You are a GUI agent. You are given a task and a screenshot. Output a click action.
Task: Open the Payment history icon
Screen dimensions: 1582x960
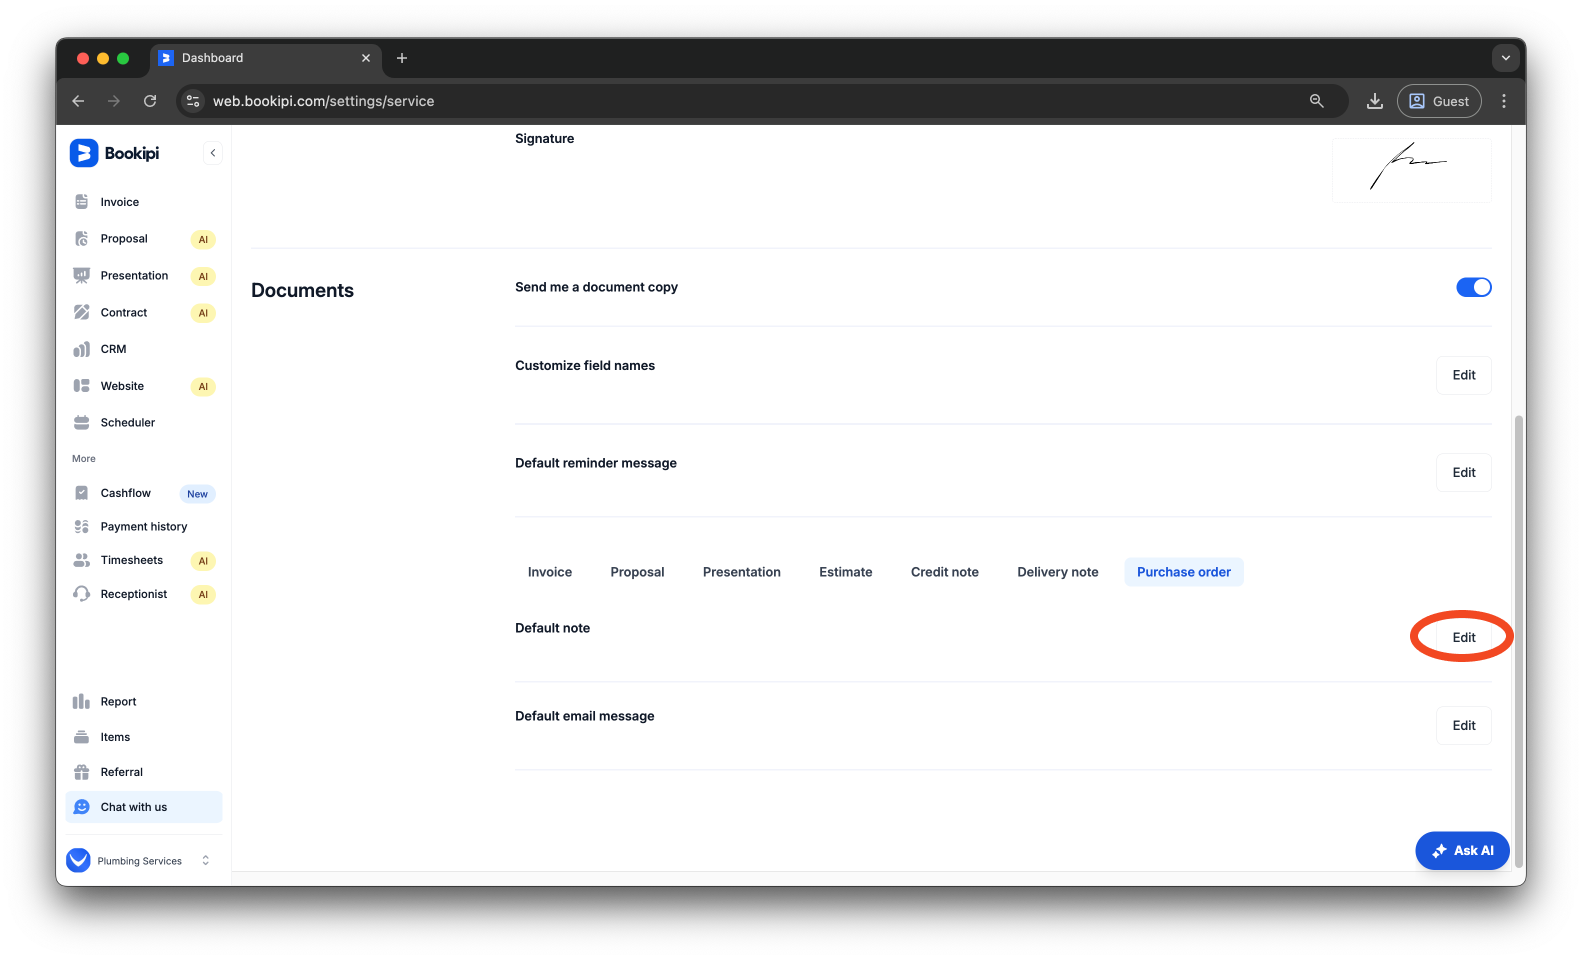pyautogui.click(x=82, y=527)
